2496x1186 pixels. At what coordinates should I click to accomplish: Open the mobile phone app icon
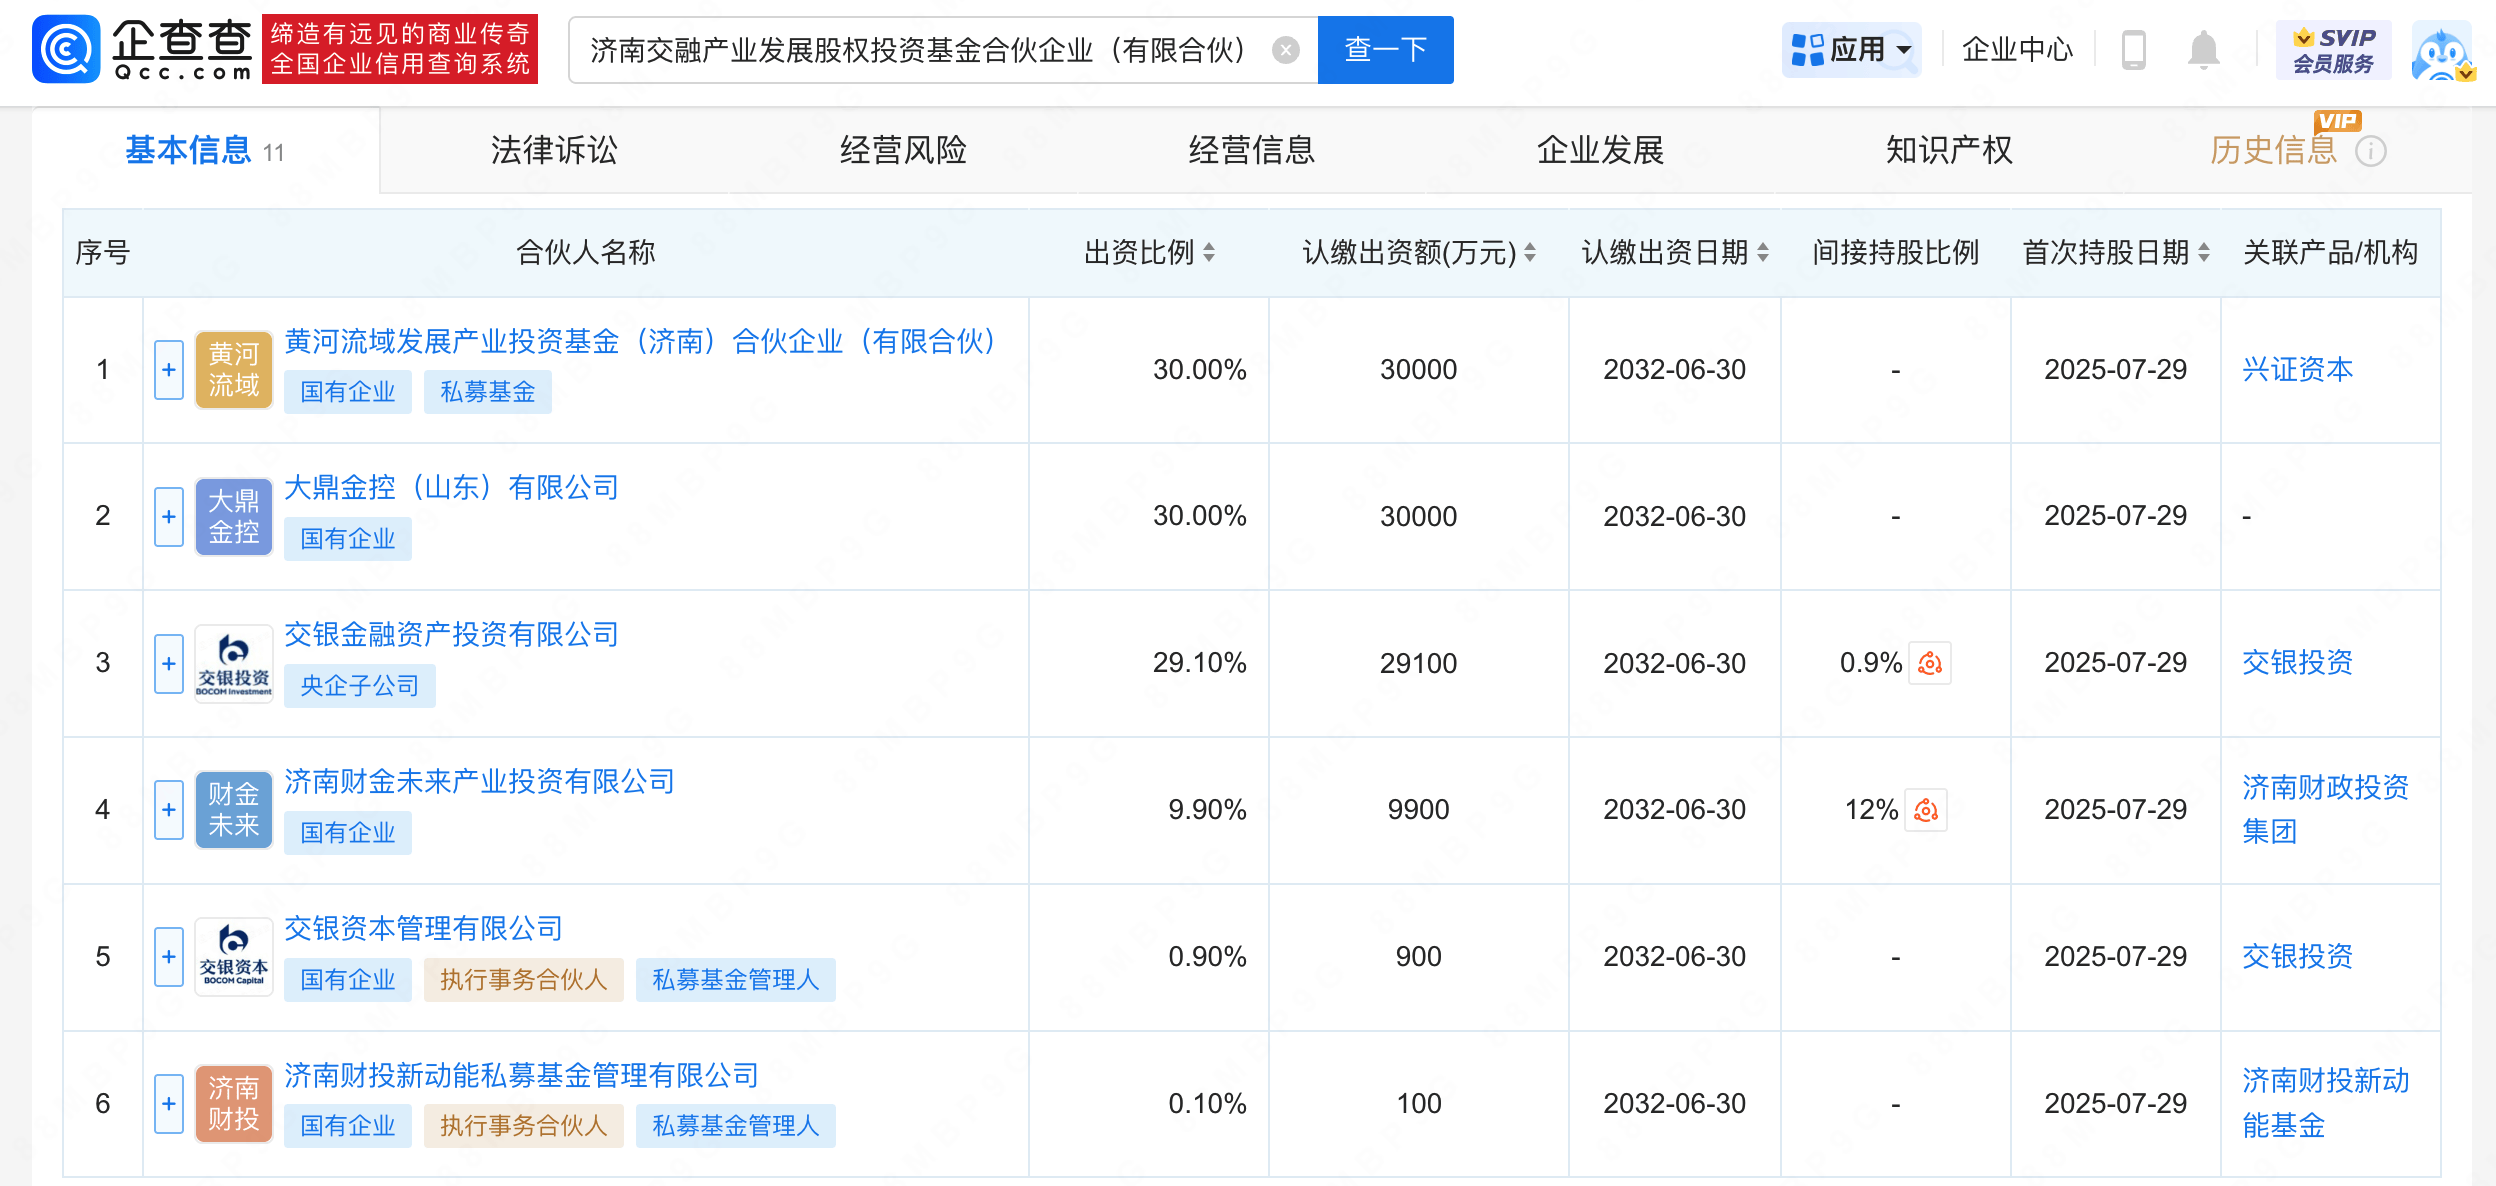point(2133,49)
